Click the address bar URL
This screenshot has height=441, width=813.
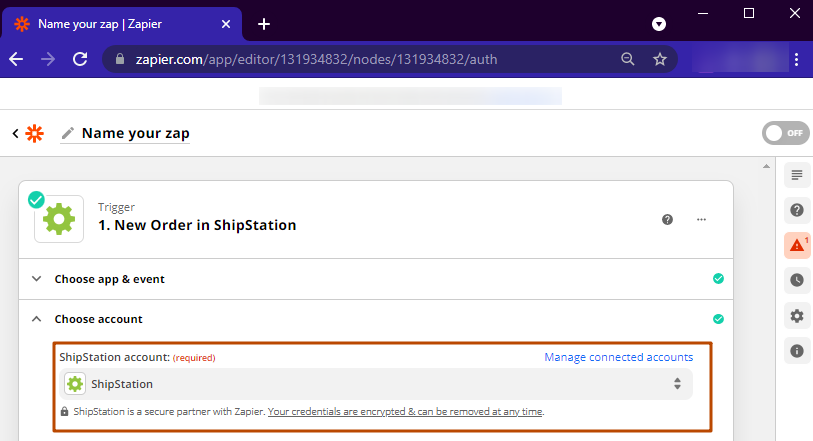pyautogui.click(x=316, y=59)
